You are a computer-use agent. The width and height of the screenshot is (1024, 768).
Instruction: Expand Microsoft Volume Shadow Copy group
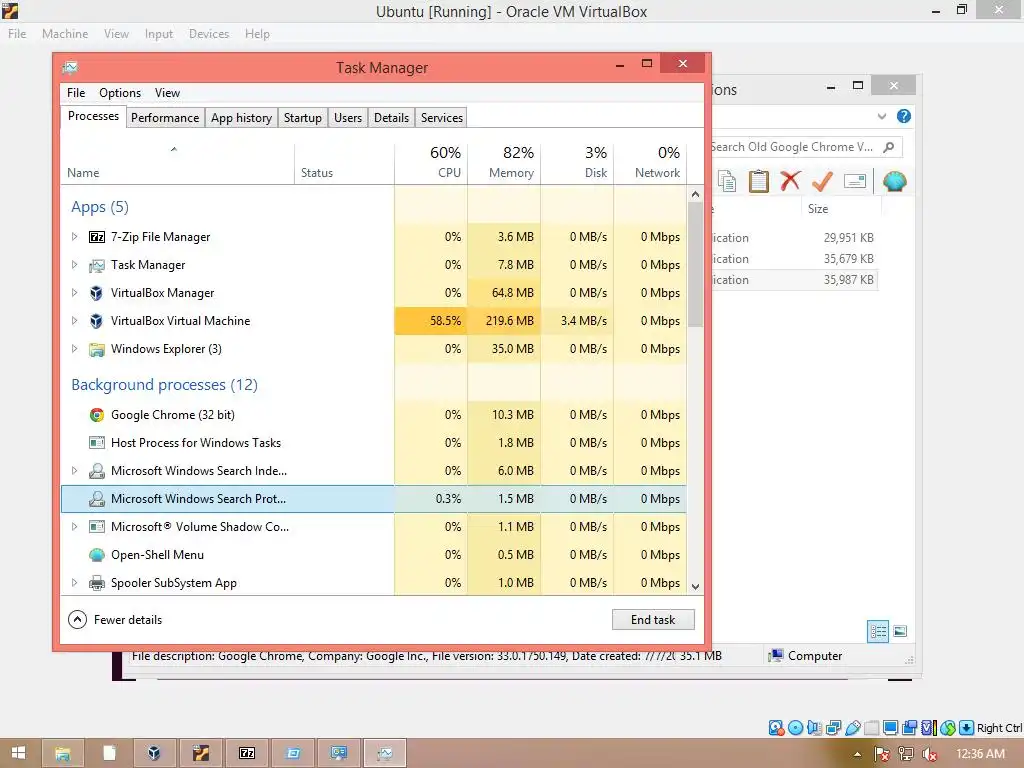click(x=74, y=527)
